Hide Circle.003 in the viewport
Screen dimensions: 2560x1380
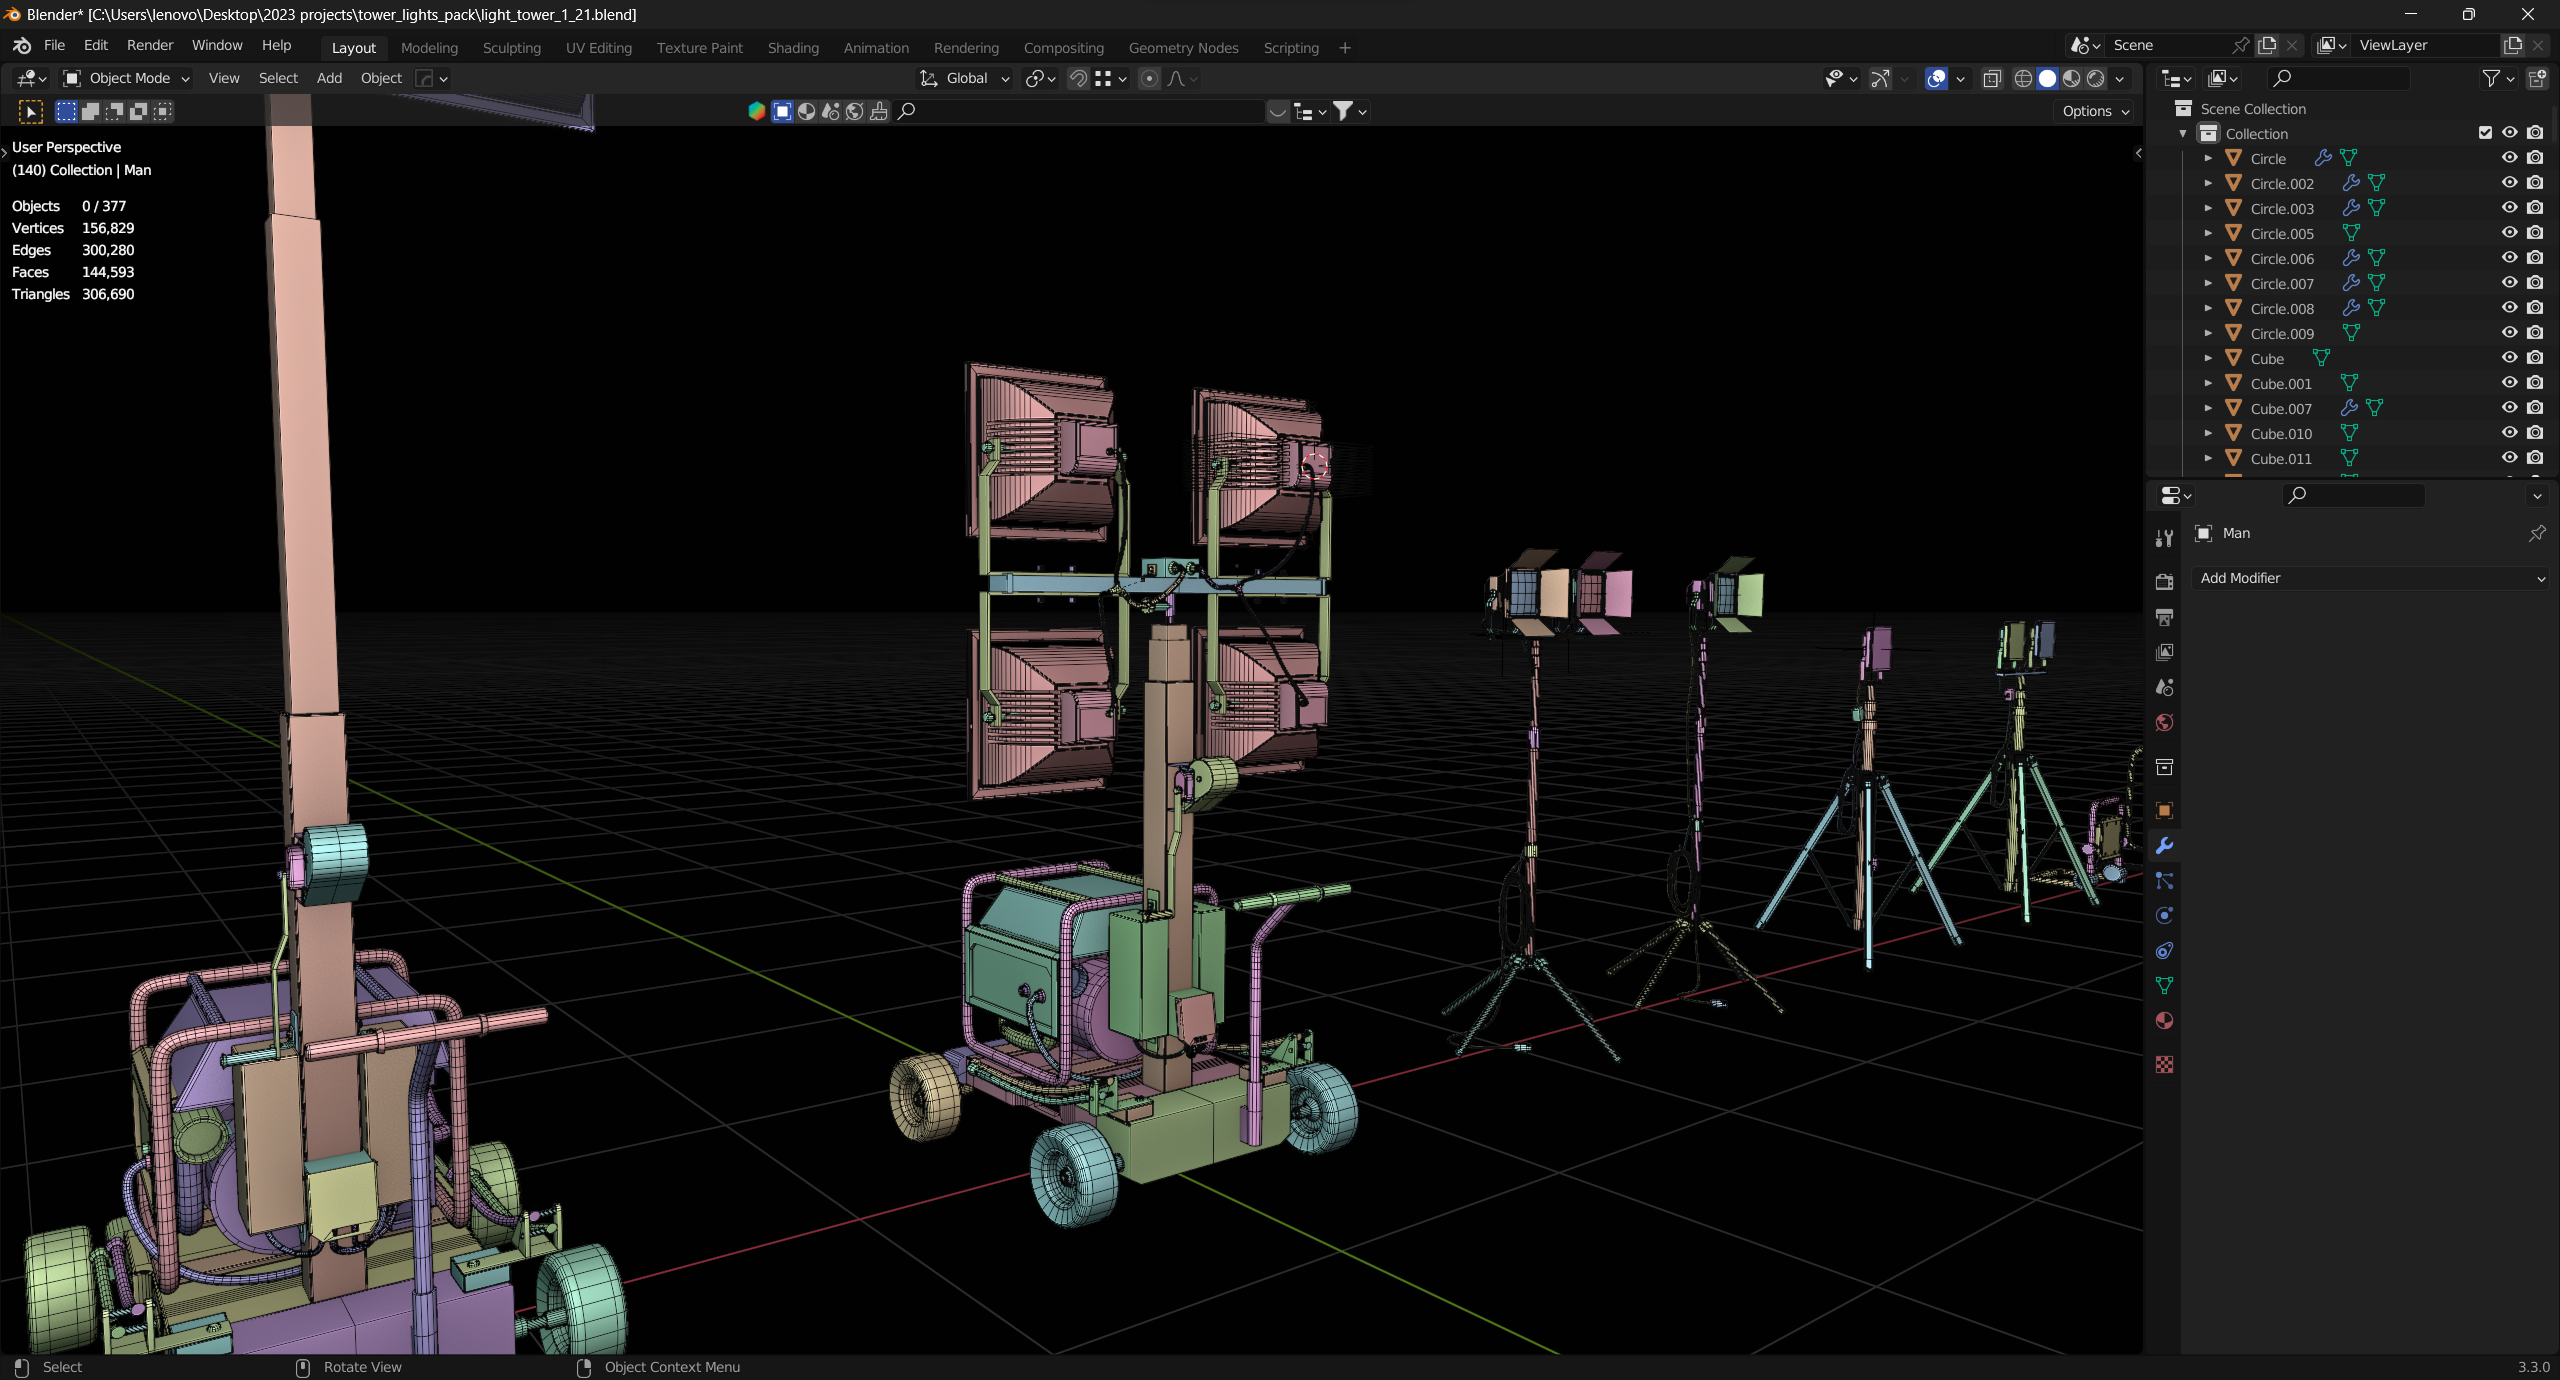2509,208
